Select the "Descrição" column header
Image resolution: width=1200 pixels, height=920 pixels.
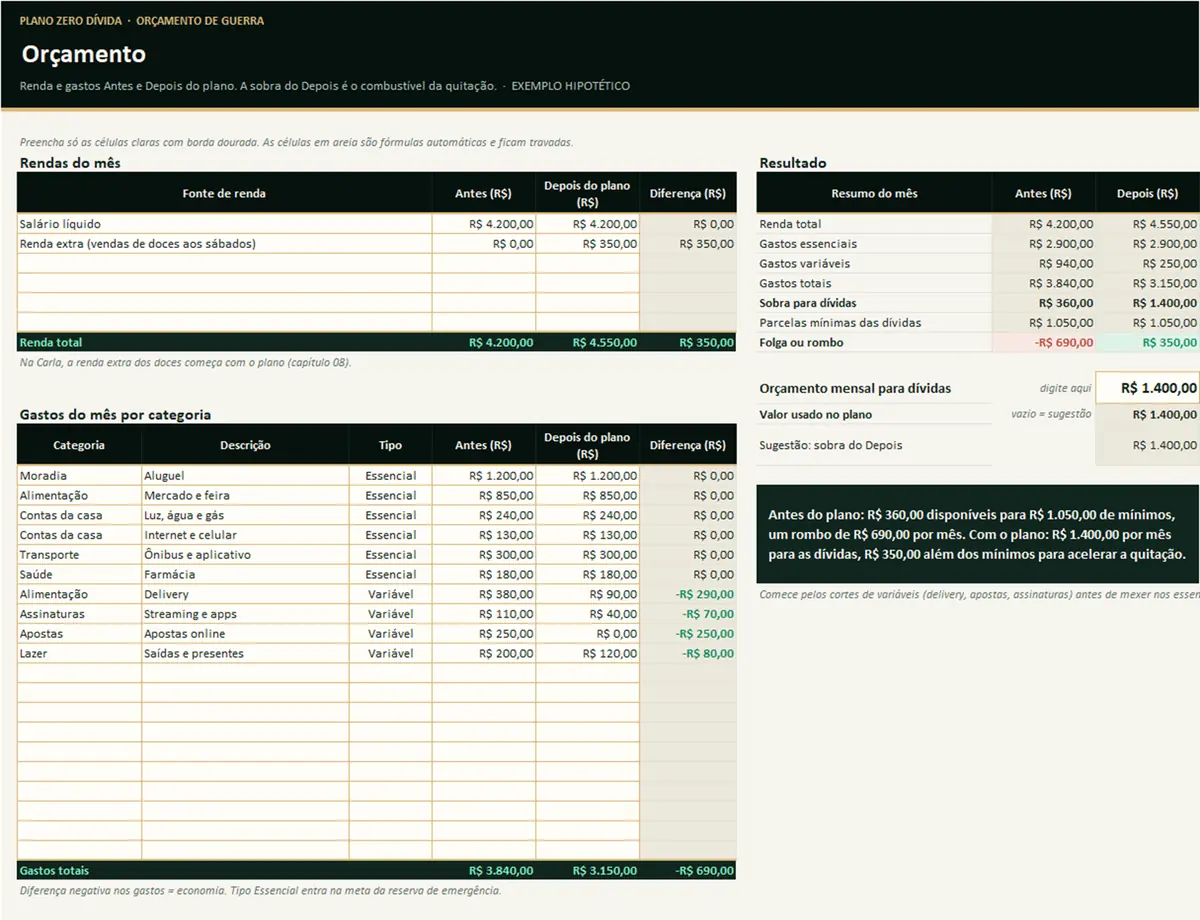click(x=245, y=445)
